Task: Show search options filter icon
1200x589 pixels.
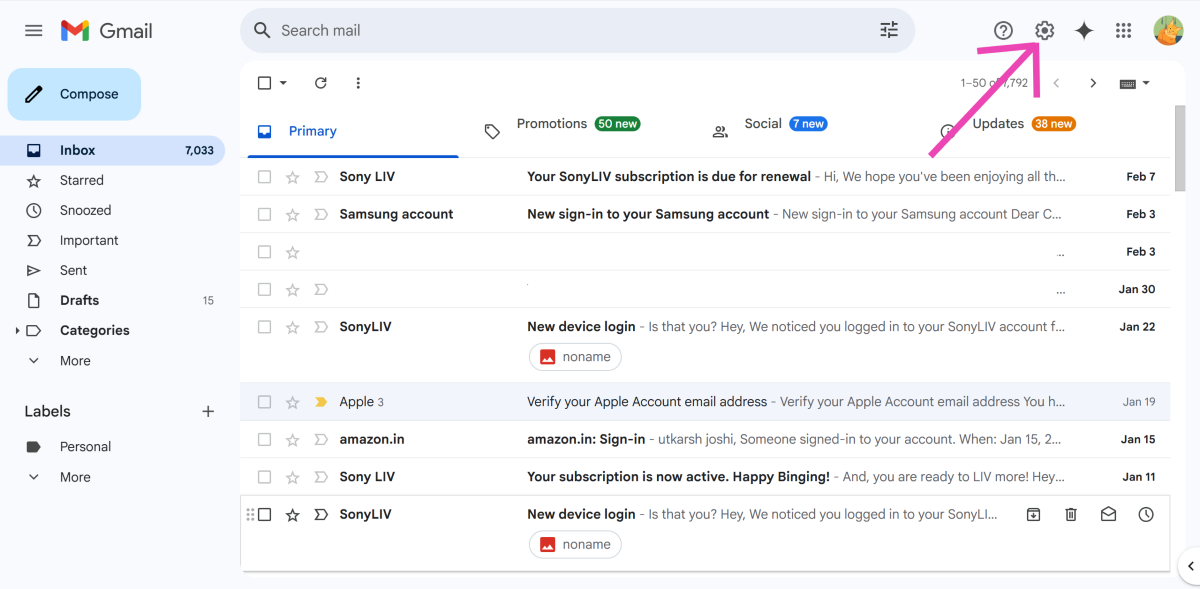Action: (889, 30)
